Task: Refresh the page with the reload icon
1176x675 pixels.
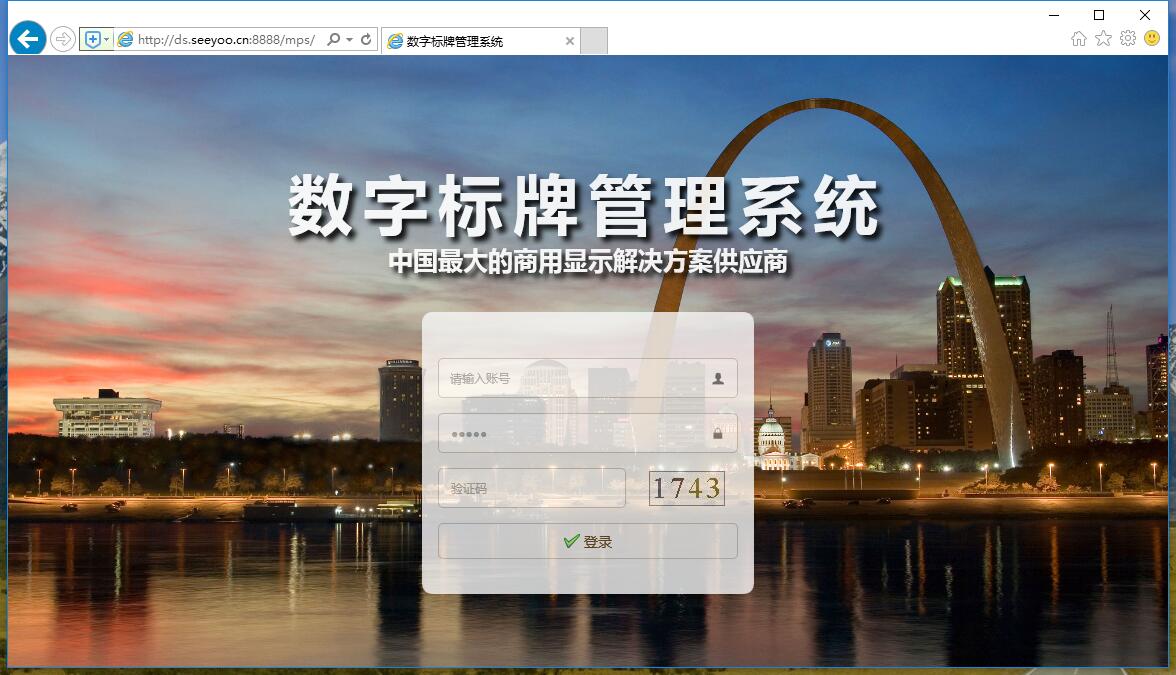Action: click(x=366, y=40)
